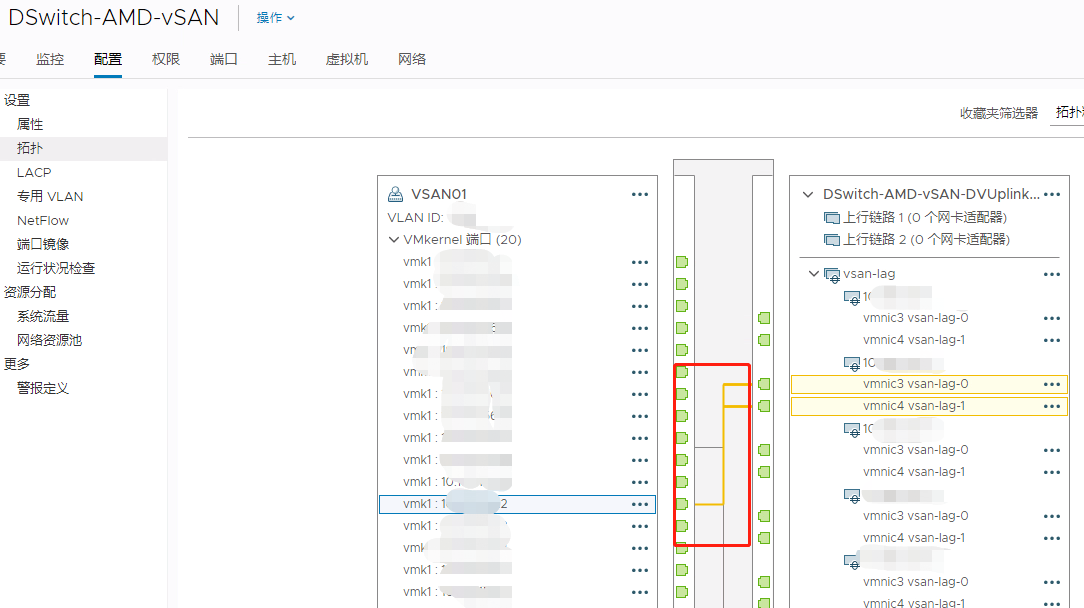The width and height of the screenshot is (1084, 608).
Task: Open the highlighted vmnic4 vsan-lag-1 ellipsis menu
Action: pos(1051,406)
